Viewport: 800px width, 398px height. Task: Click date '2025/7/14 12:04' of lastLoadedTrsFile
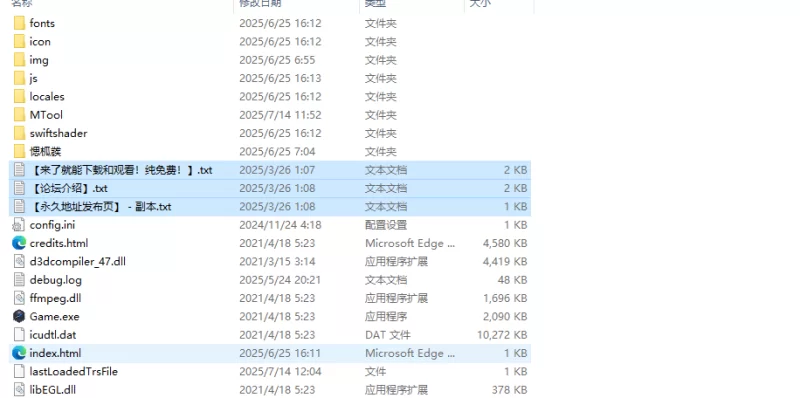[x=280, y=371]
